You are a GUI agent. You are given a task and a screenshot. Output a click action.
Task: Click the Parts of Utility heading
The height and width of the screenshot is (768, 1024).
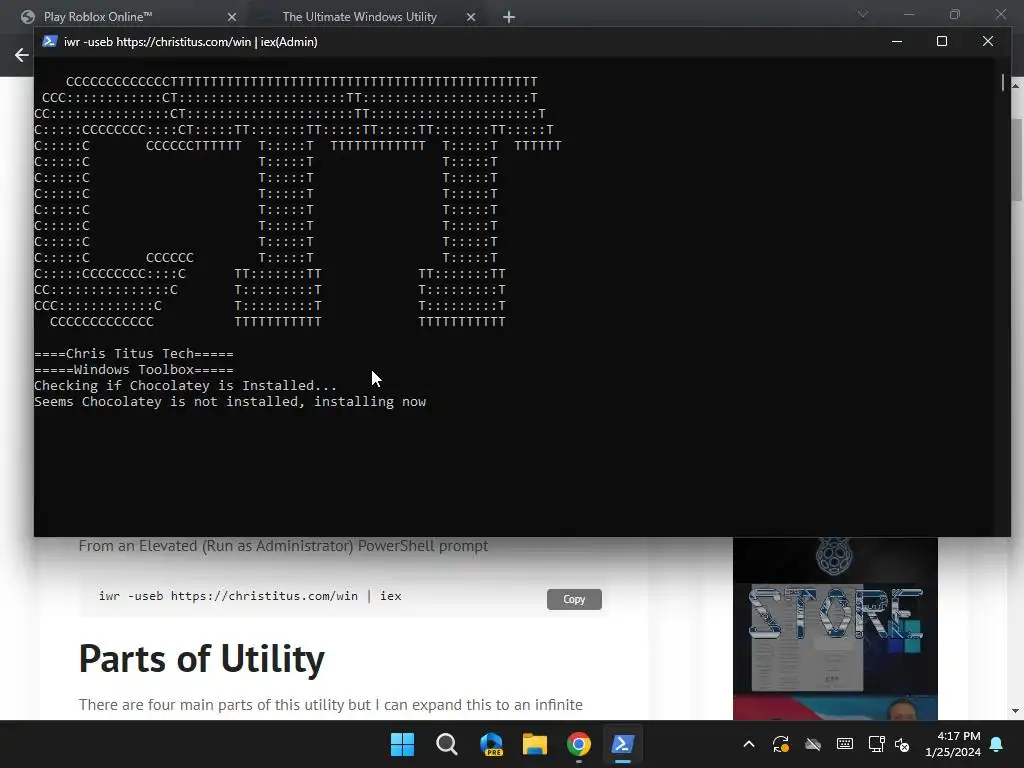(202, 658)
